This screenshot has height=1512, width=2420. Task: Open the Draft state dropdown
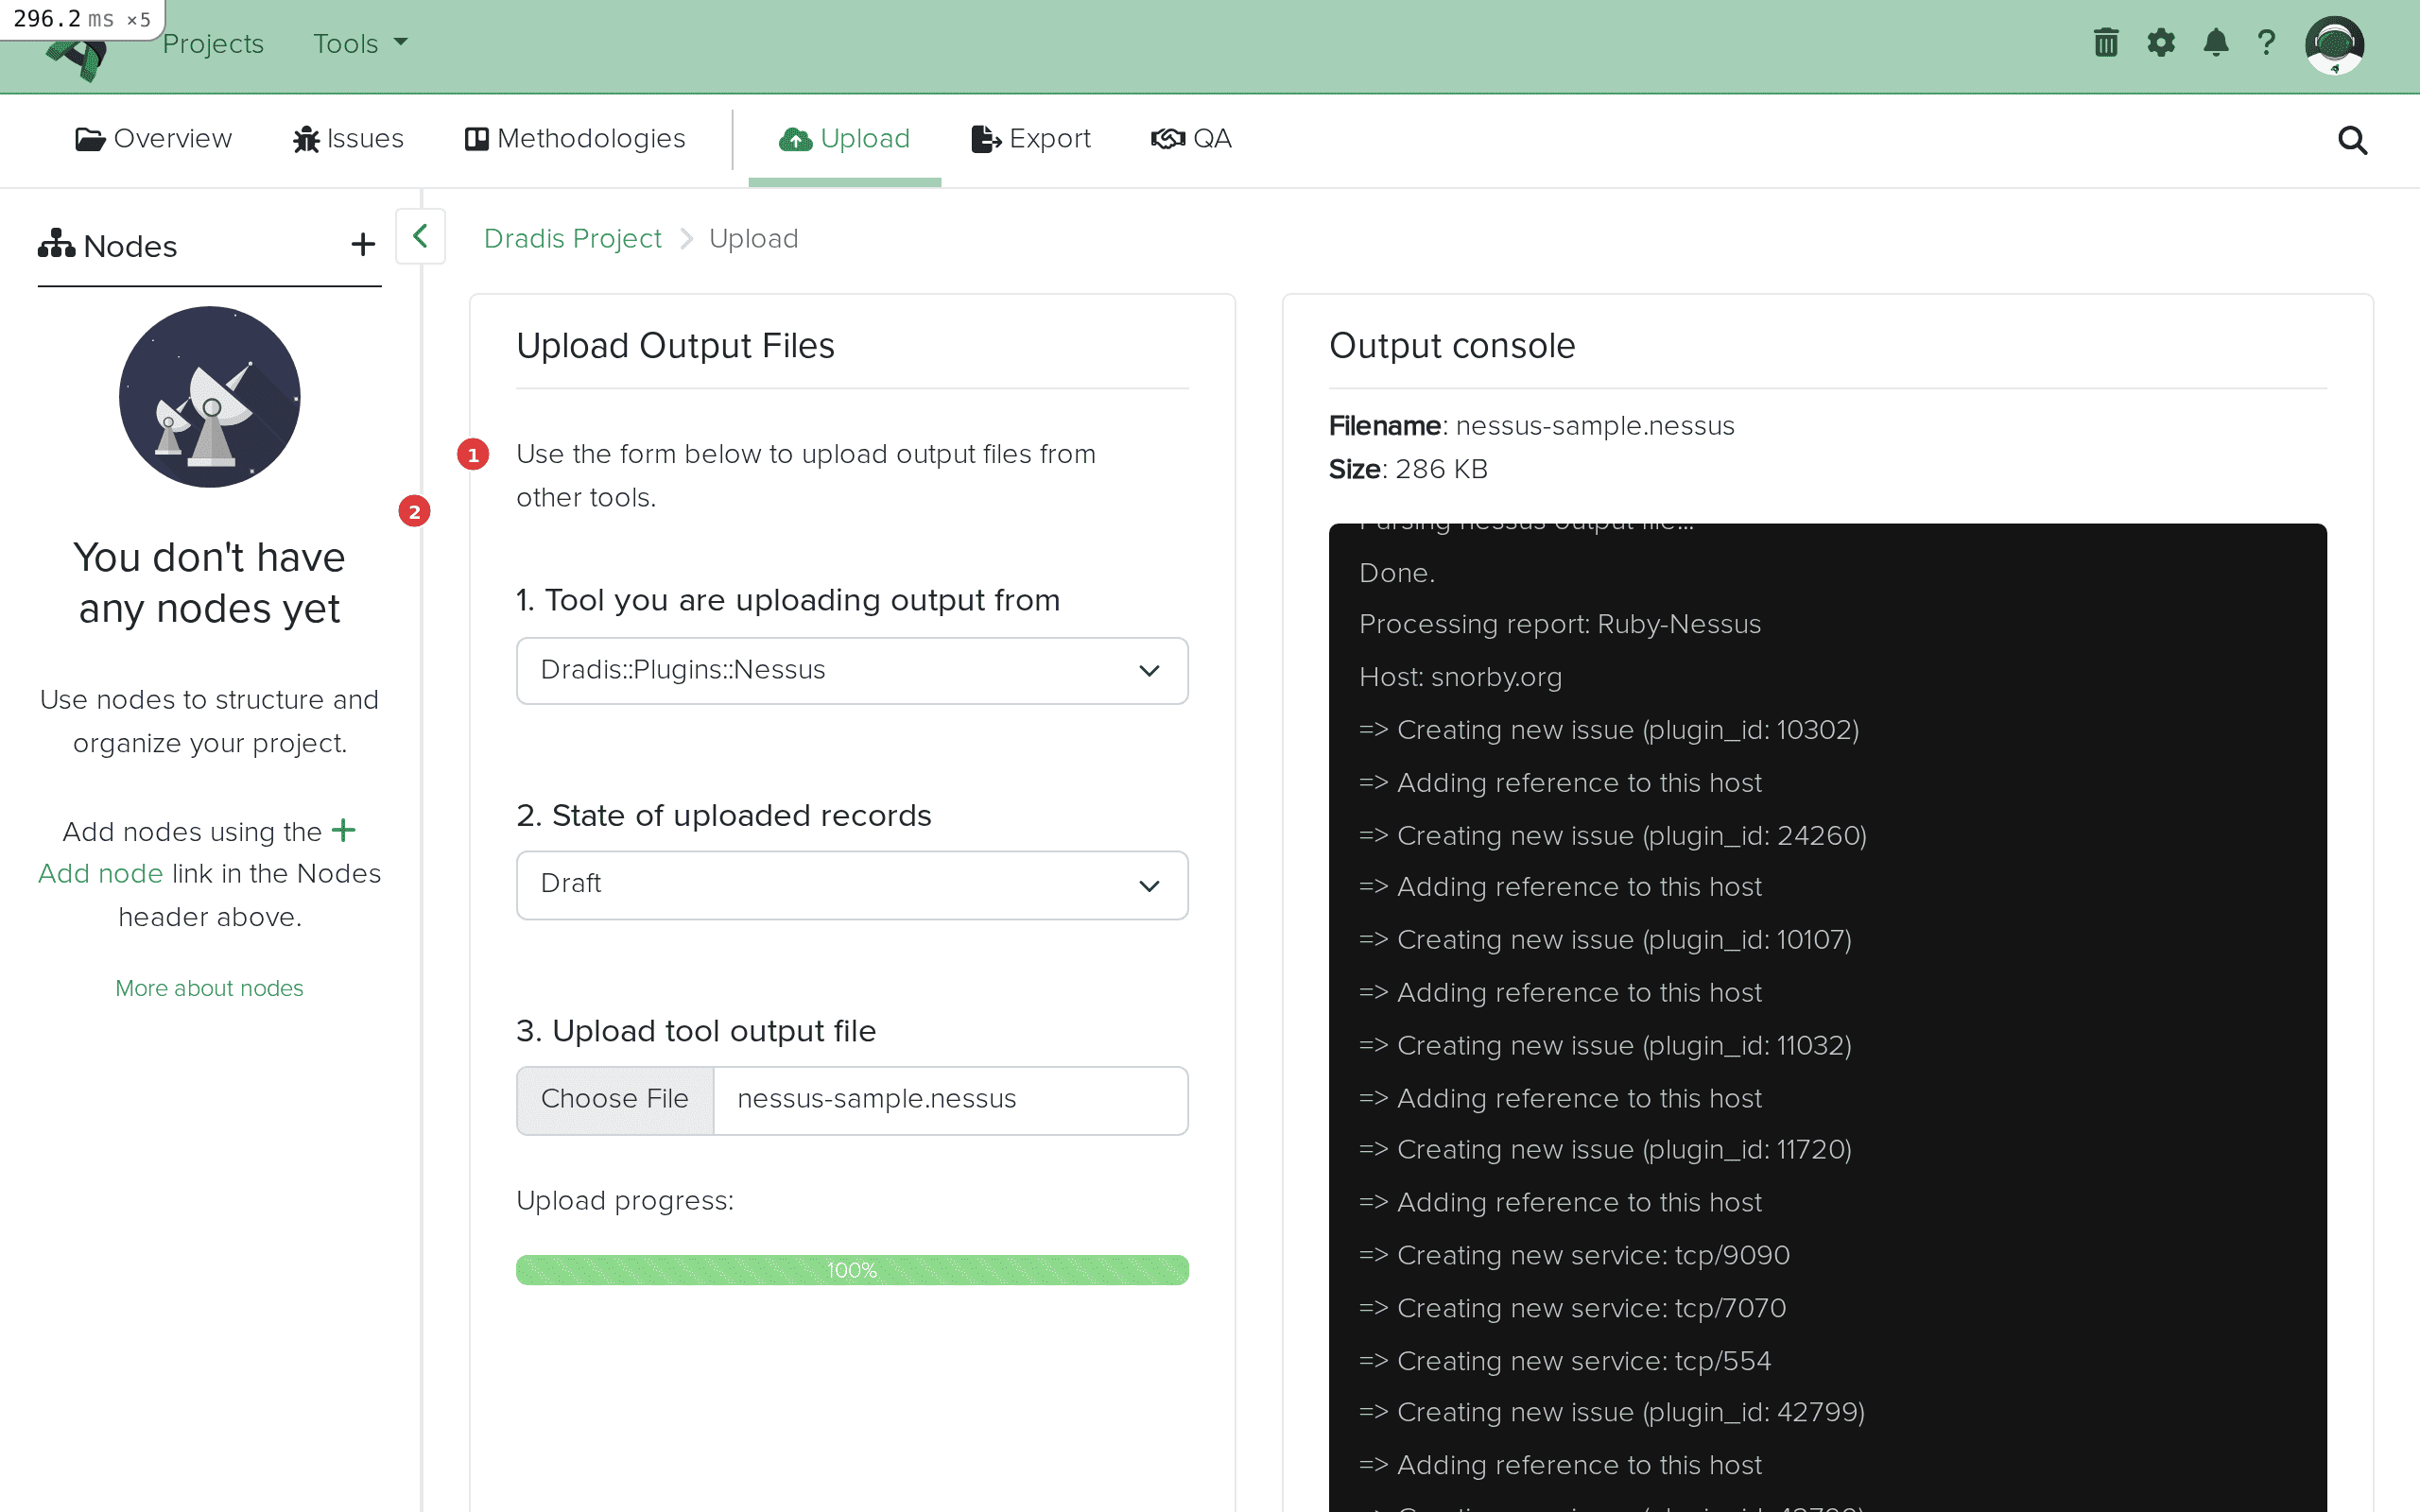pos(851,884)
